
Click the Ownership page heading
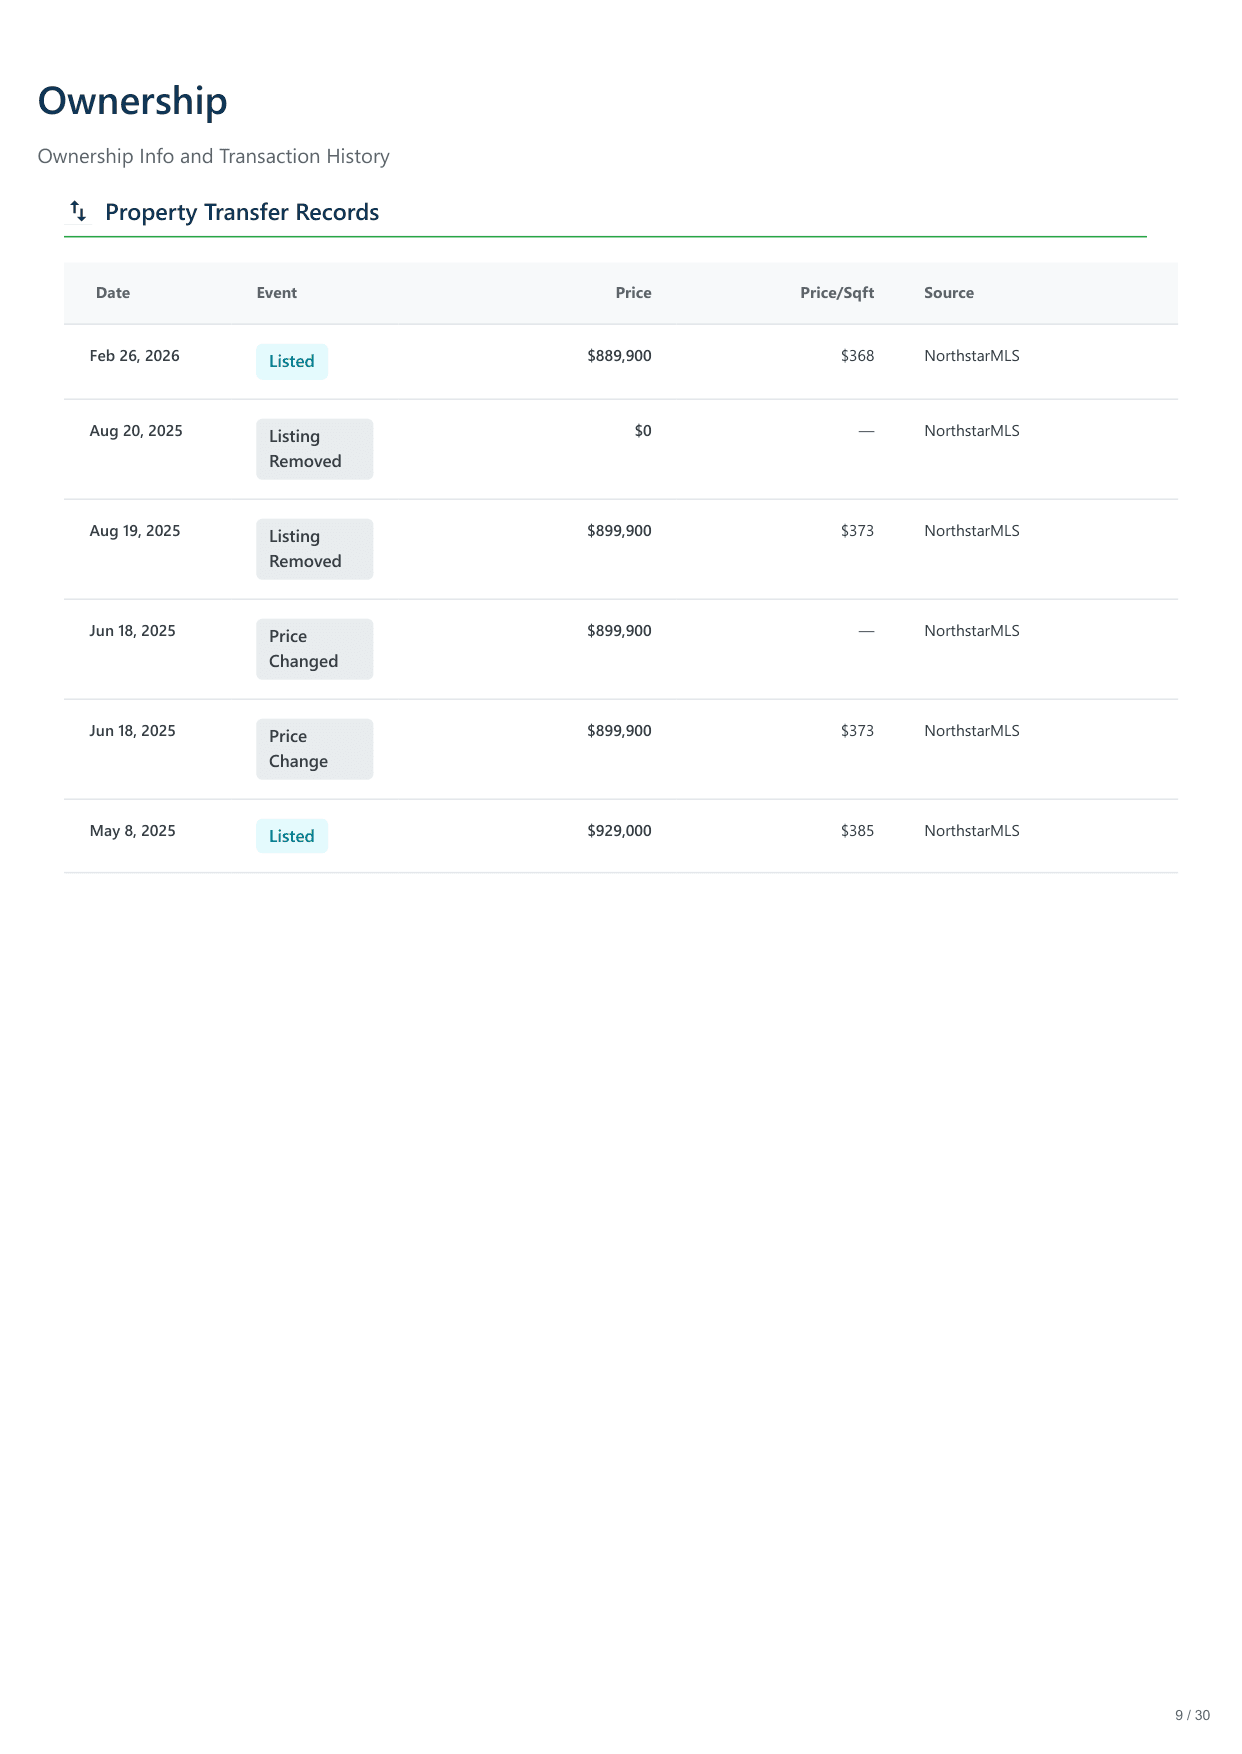click(132, 101)
